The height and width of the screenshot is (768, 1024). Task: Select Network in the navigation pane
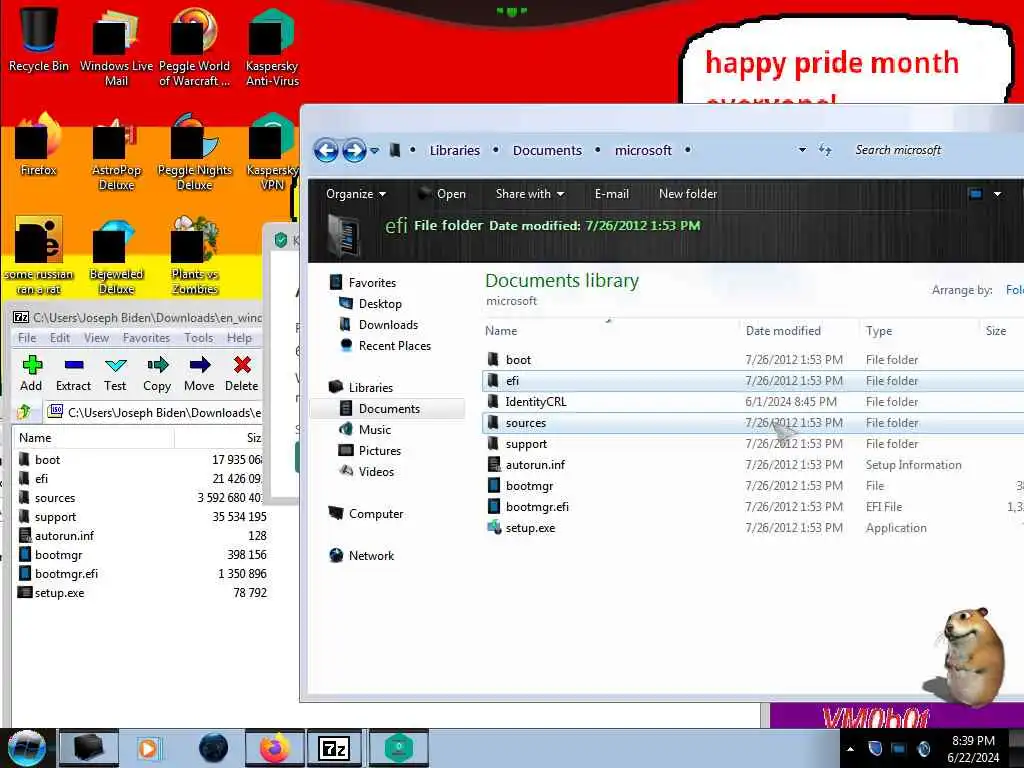(x=371, y=556)
